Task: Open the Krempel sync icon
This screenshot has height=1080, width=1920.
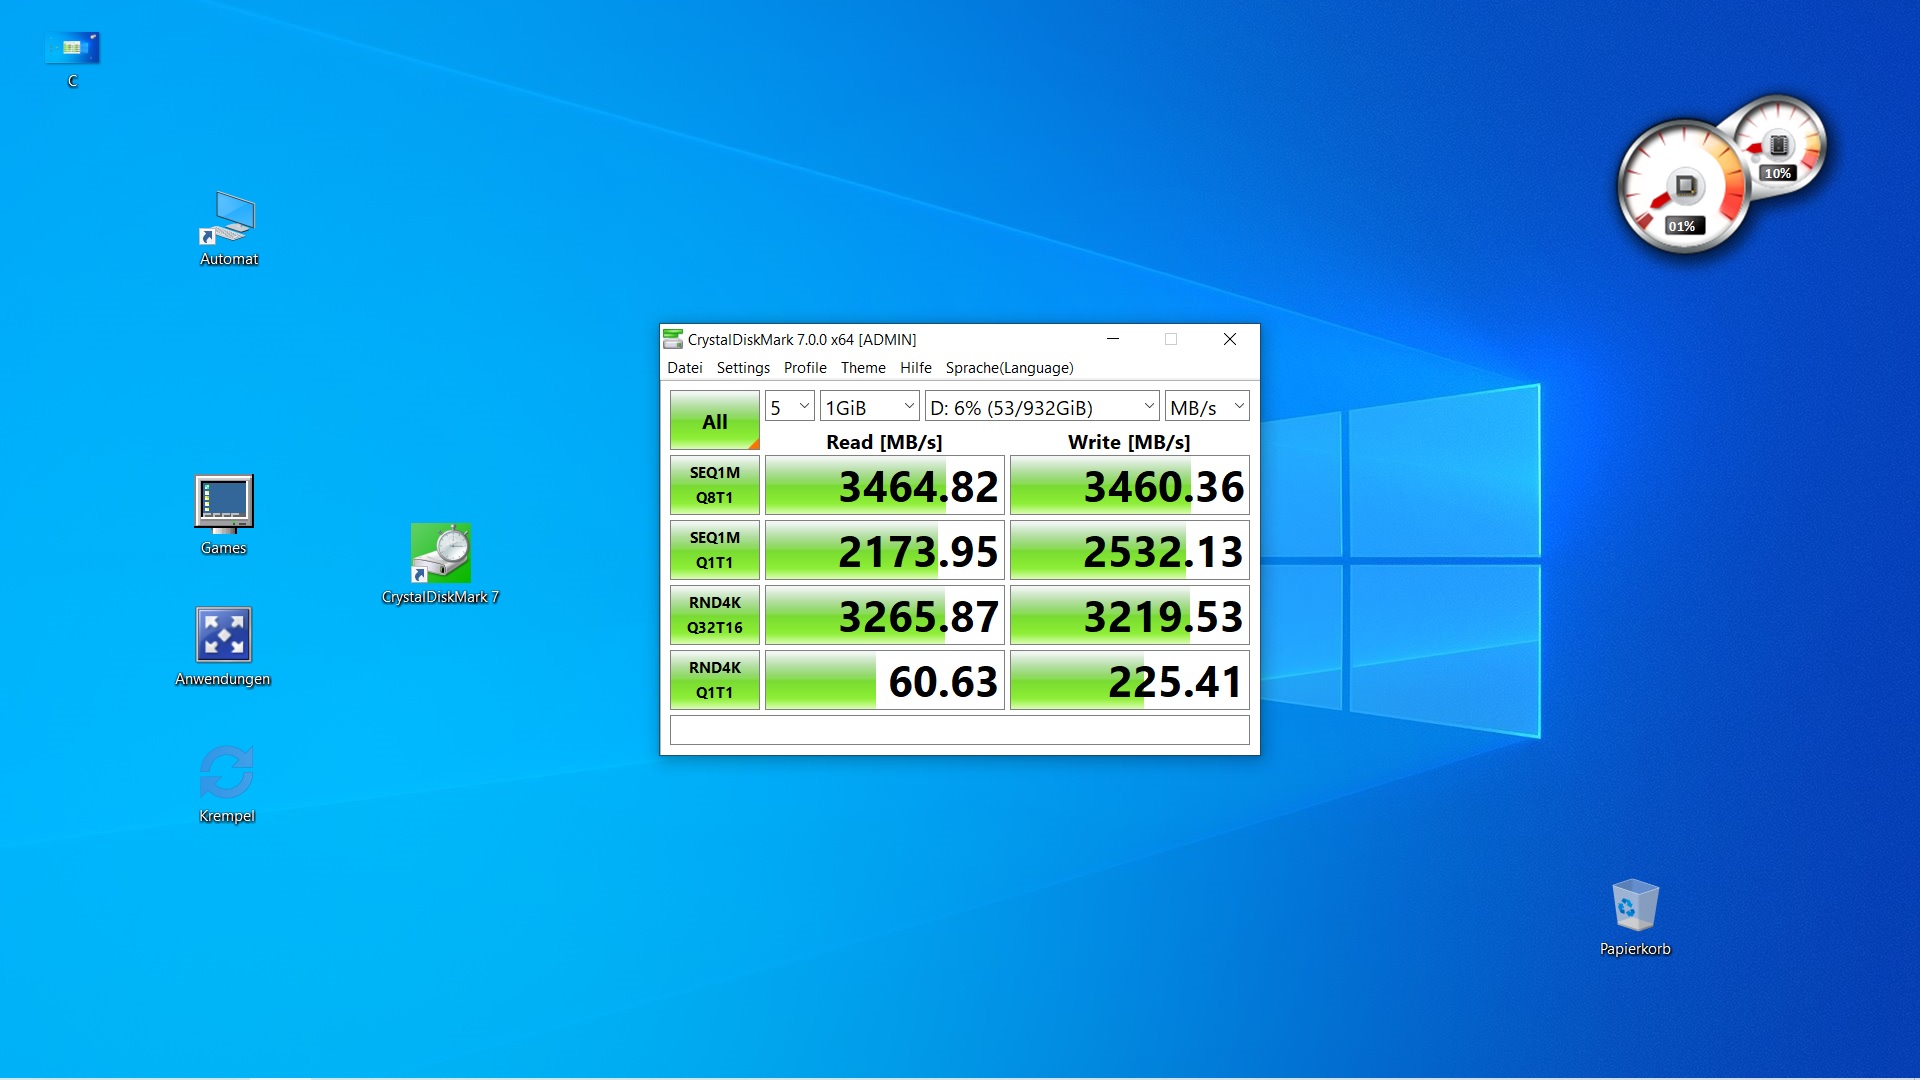Action: point(227,773)
